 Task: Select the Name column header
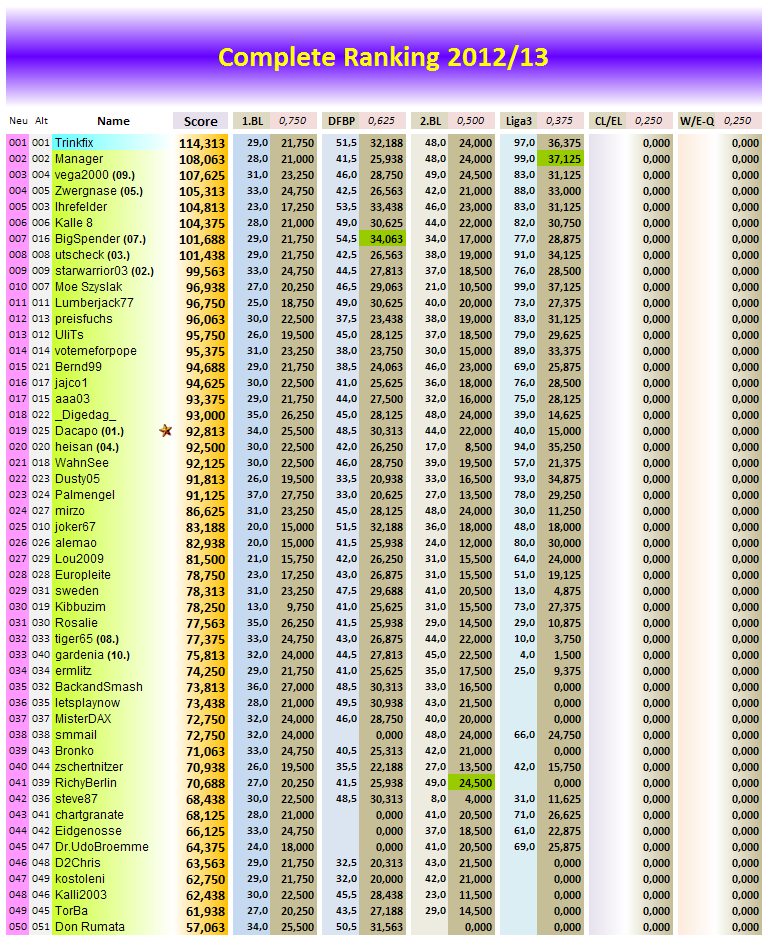tap(113, 121)
